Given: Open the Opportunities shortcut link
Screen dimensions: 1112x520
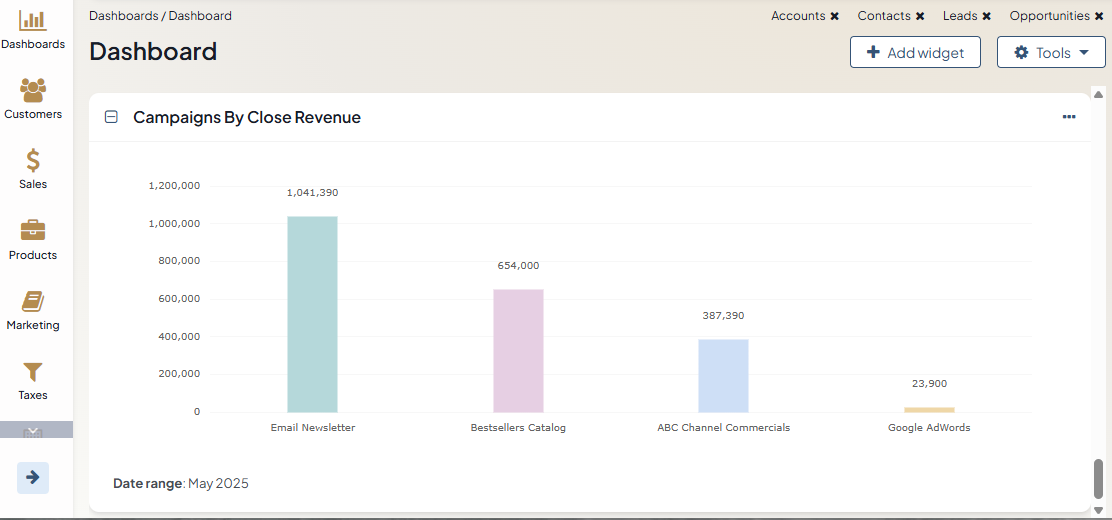Looking at the screenshot, I should pos(1049,16).
